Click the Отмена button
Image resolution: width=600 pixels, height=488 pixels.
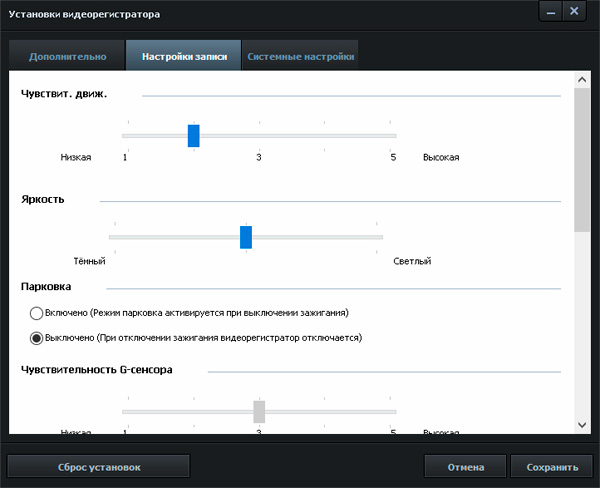point(465,467)
